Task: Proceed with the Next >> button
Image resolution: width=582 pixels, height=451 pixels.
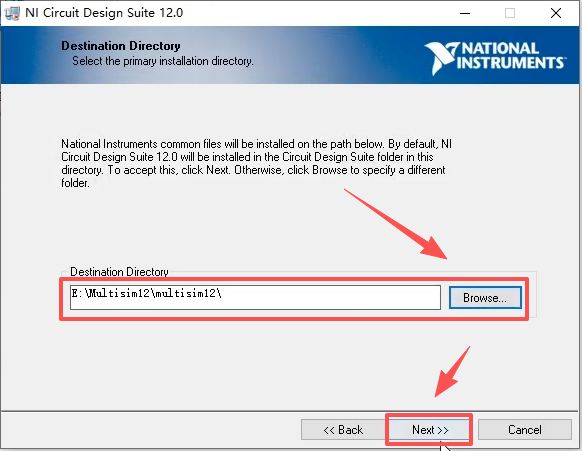Action: [430, 430]
